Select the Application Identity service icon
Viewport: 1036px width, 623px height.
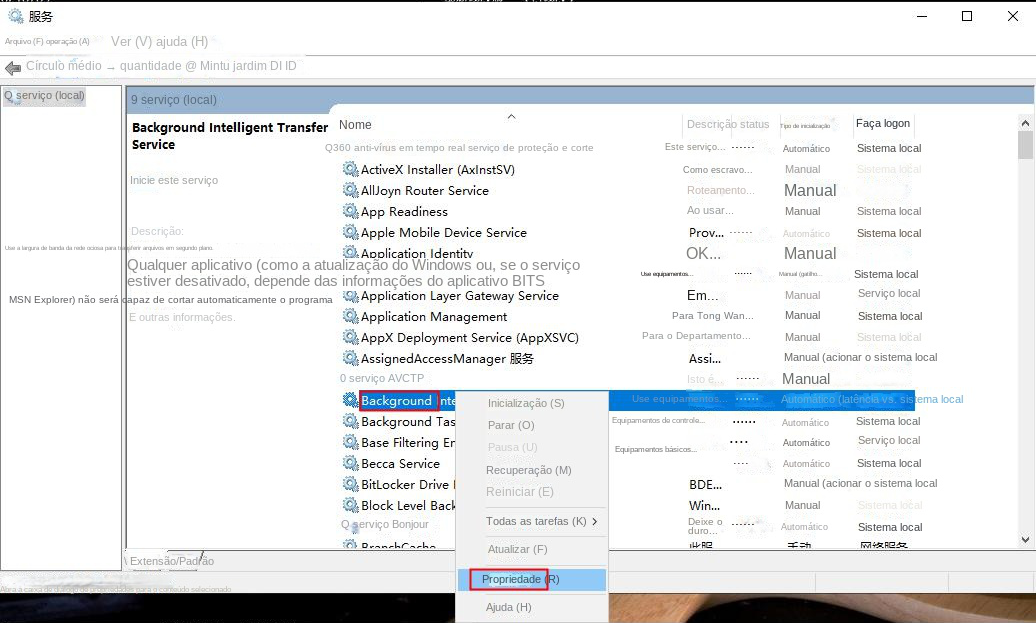351,253
